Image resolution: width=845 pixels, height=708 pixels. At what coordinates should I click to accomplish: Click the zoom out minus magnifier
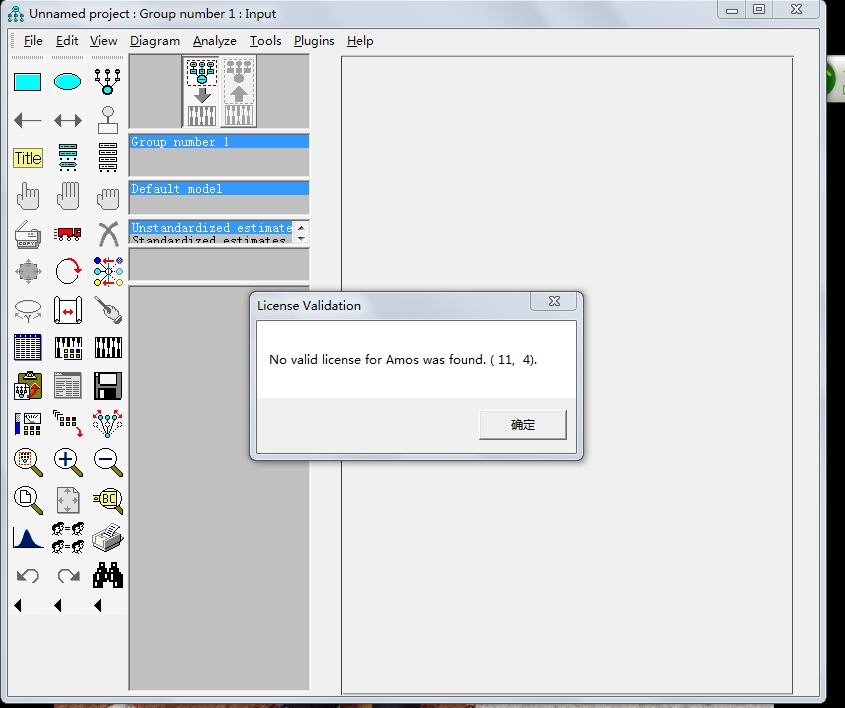pyautogui.click(x=108, y=462)
